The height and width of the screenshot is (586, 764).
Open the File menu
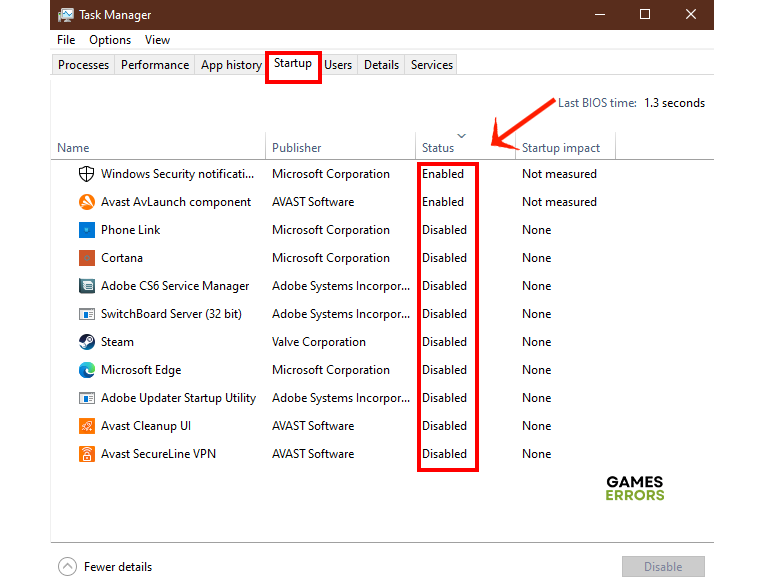point(66,40)
